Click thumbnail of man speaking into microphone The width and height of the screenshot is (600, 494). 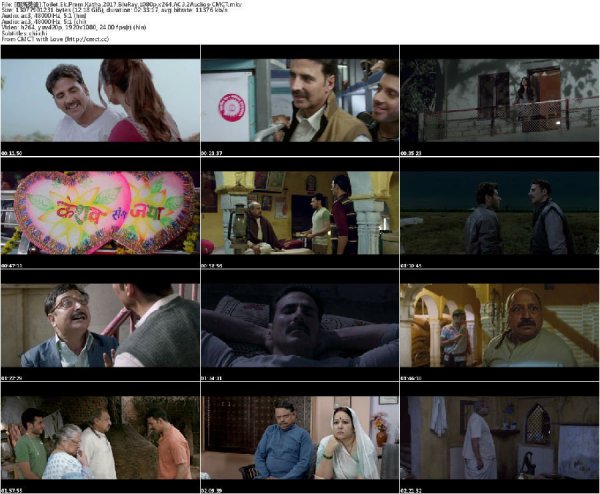coord(299,100)
